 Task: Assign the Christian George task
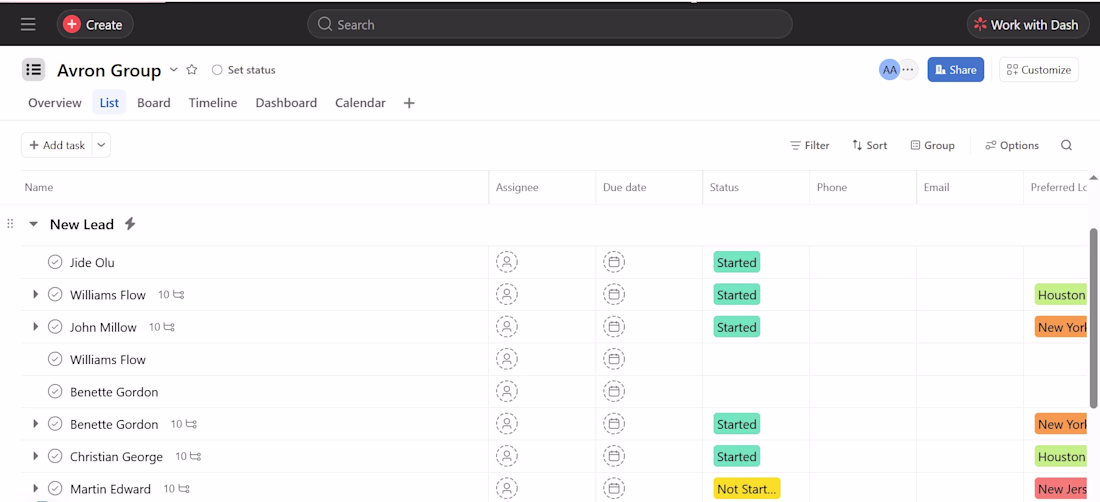pos(507,456)
